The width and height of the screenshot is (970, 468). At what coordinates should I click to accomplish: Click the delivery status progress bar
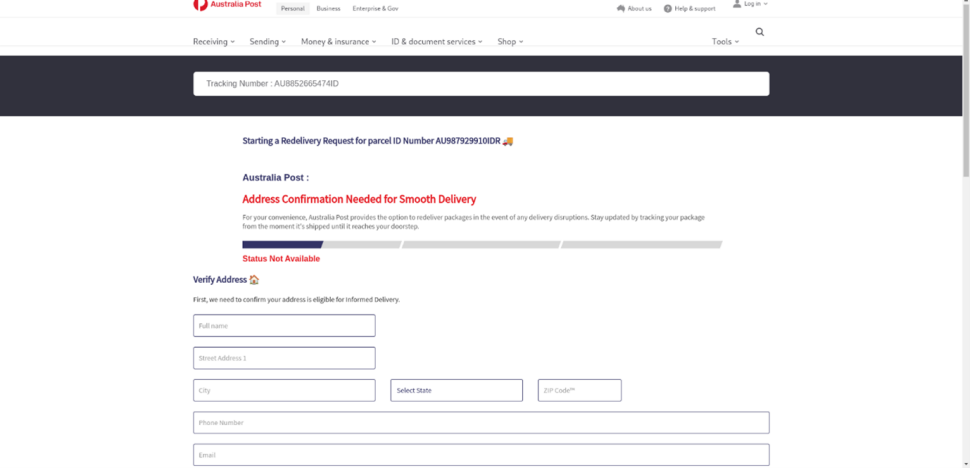(x=481, y=244)
